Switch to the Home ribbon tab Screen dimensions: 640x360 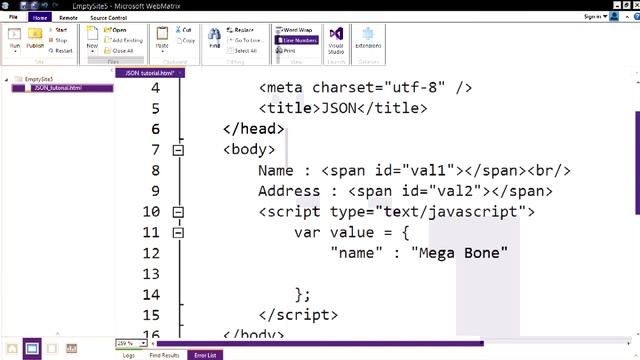coord(40,18)
